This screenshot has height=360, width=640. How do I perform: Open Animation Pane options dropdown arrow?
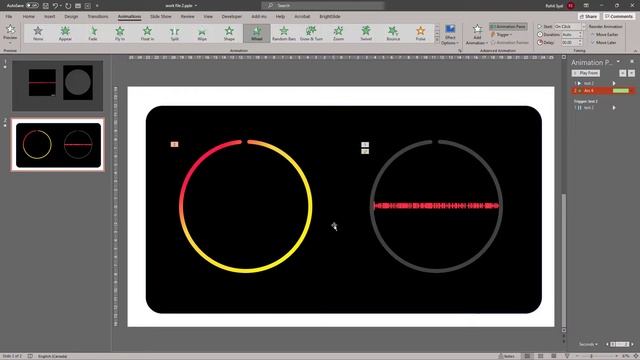tap(618, 62)
